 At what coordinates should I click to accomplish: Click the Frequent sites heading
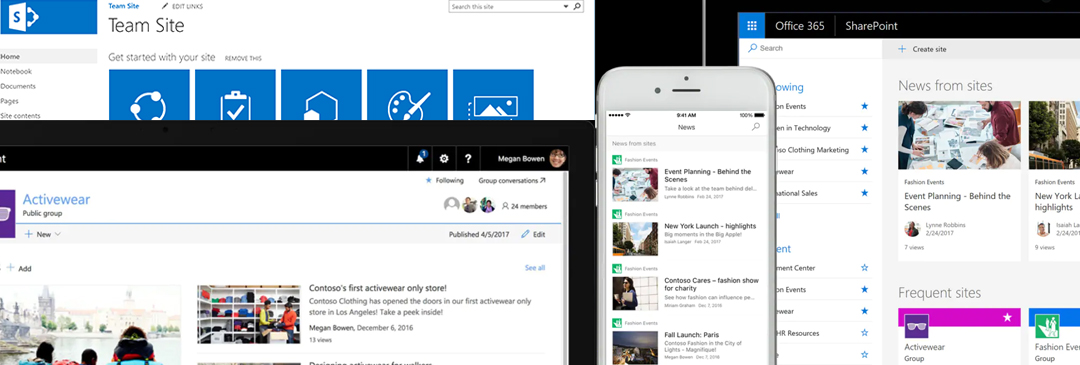(x=939, y=293)
